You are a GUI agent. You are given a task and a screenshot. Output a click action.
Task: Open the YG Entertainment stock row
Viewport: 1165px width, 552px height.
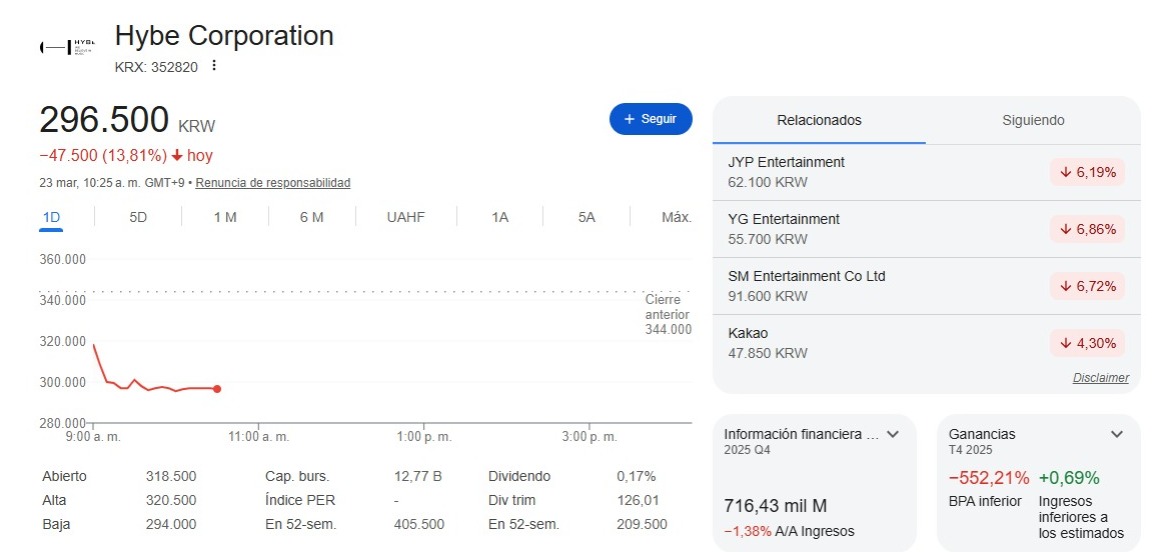pos(927,230)
